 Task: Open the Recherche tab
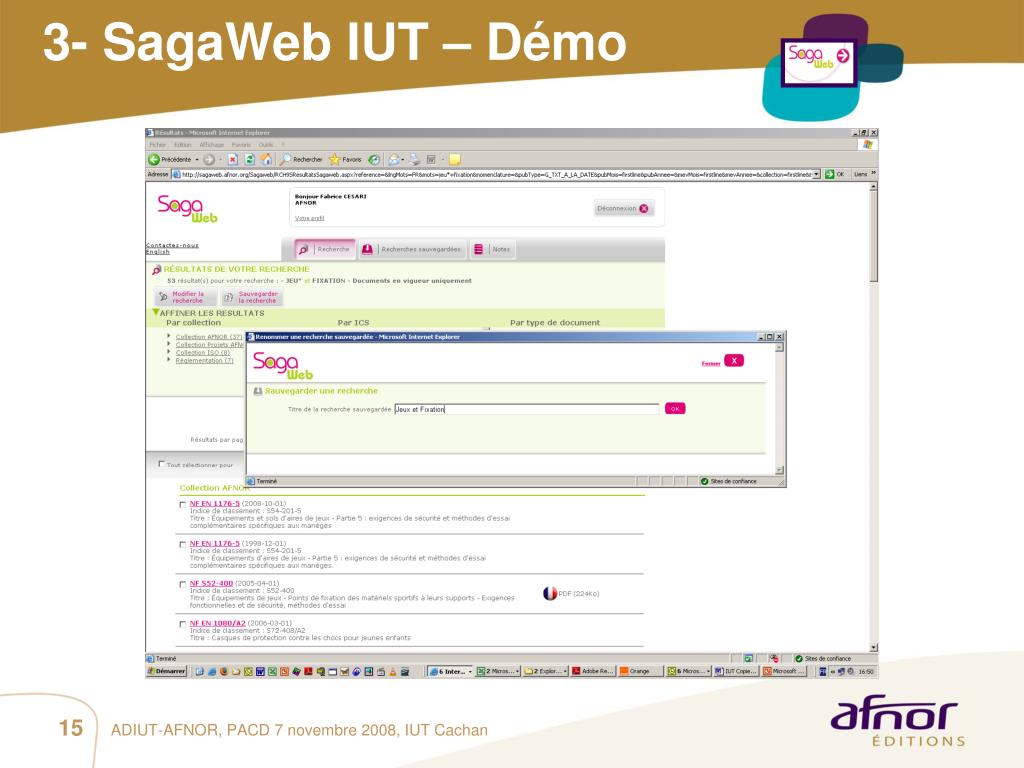pos(325,249)
